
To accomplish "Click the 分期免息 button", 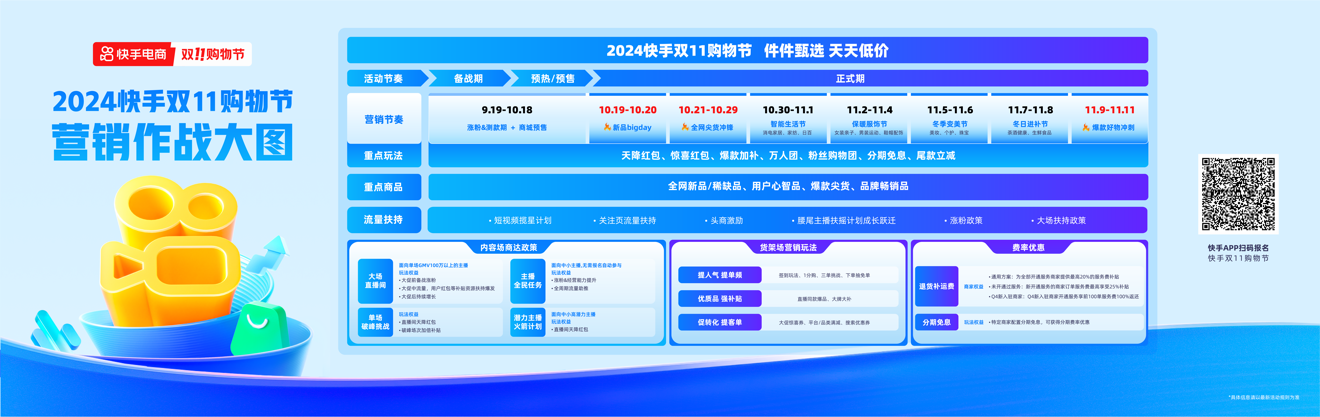I will click(x=937, y=323).
